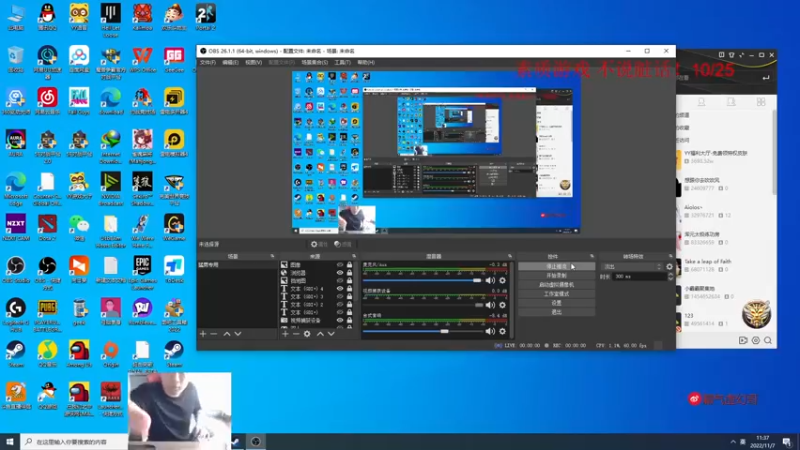
Task: Open the 淡出 scene transition dropdown
Action: pos(632,266)
